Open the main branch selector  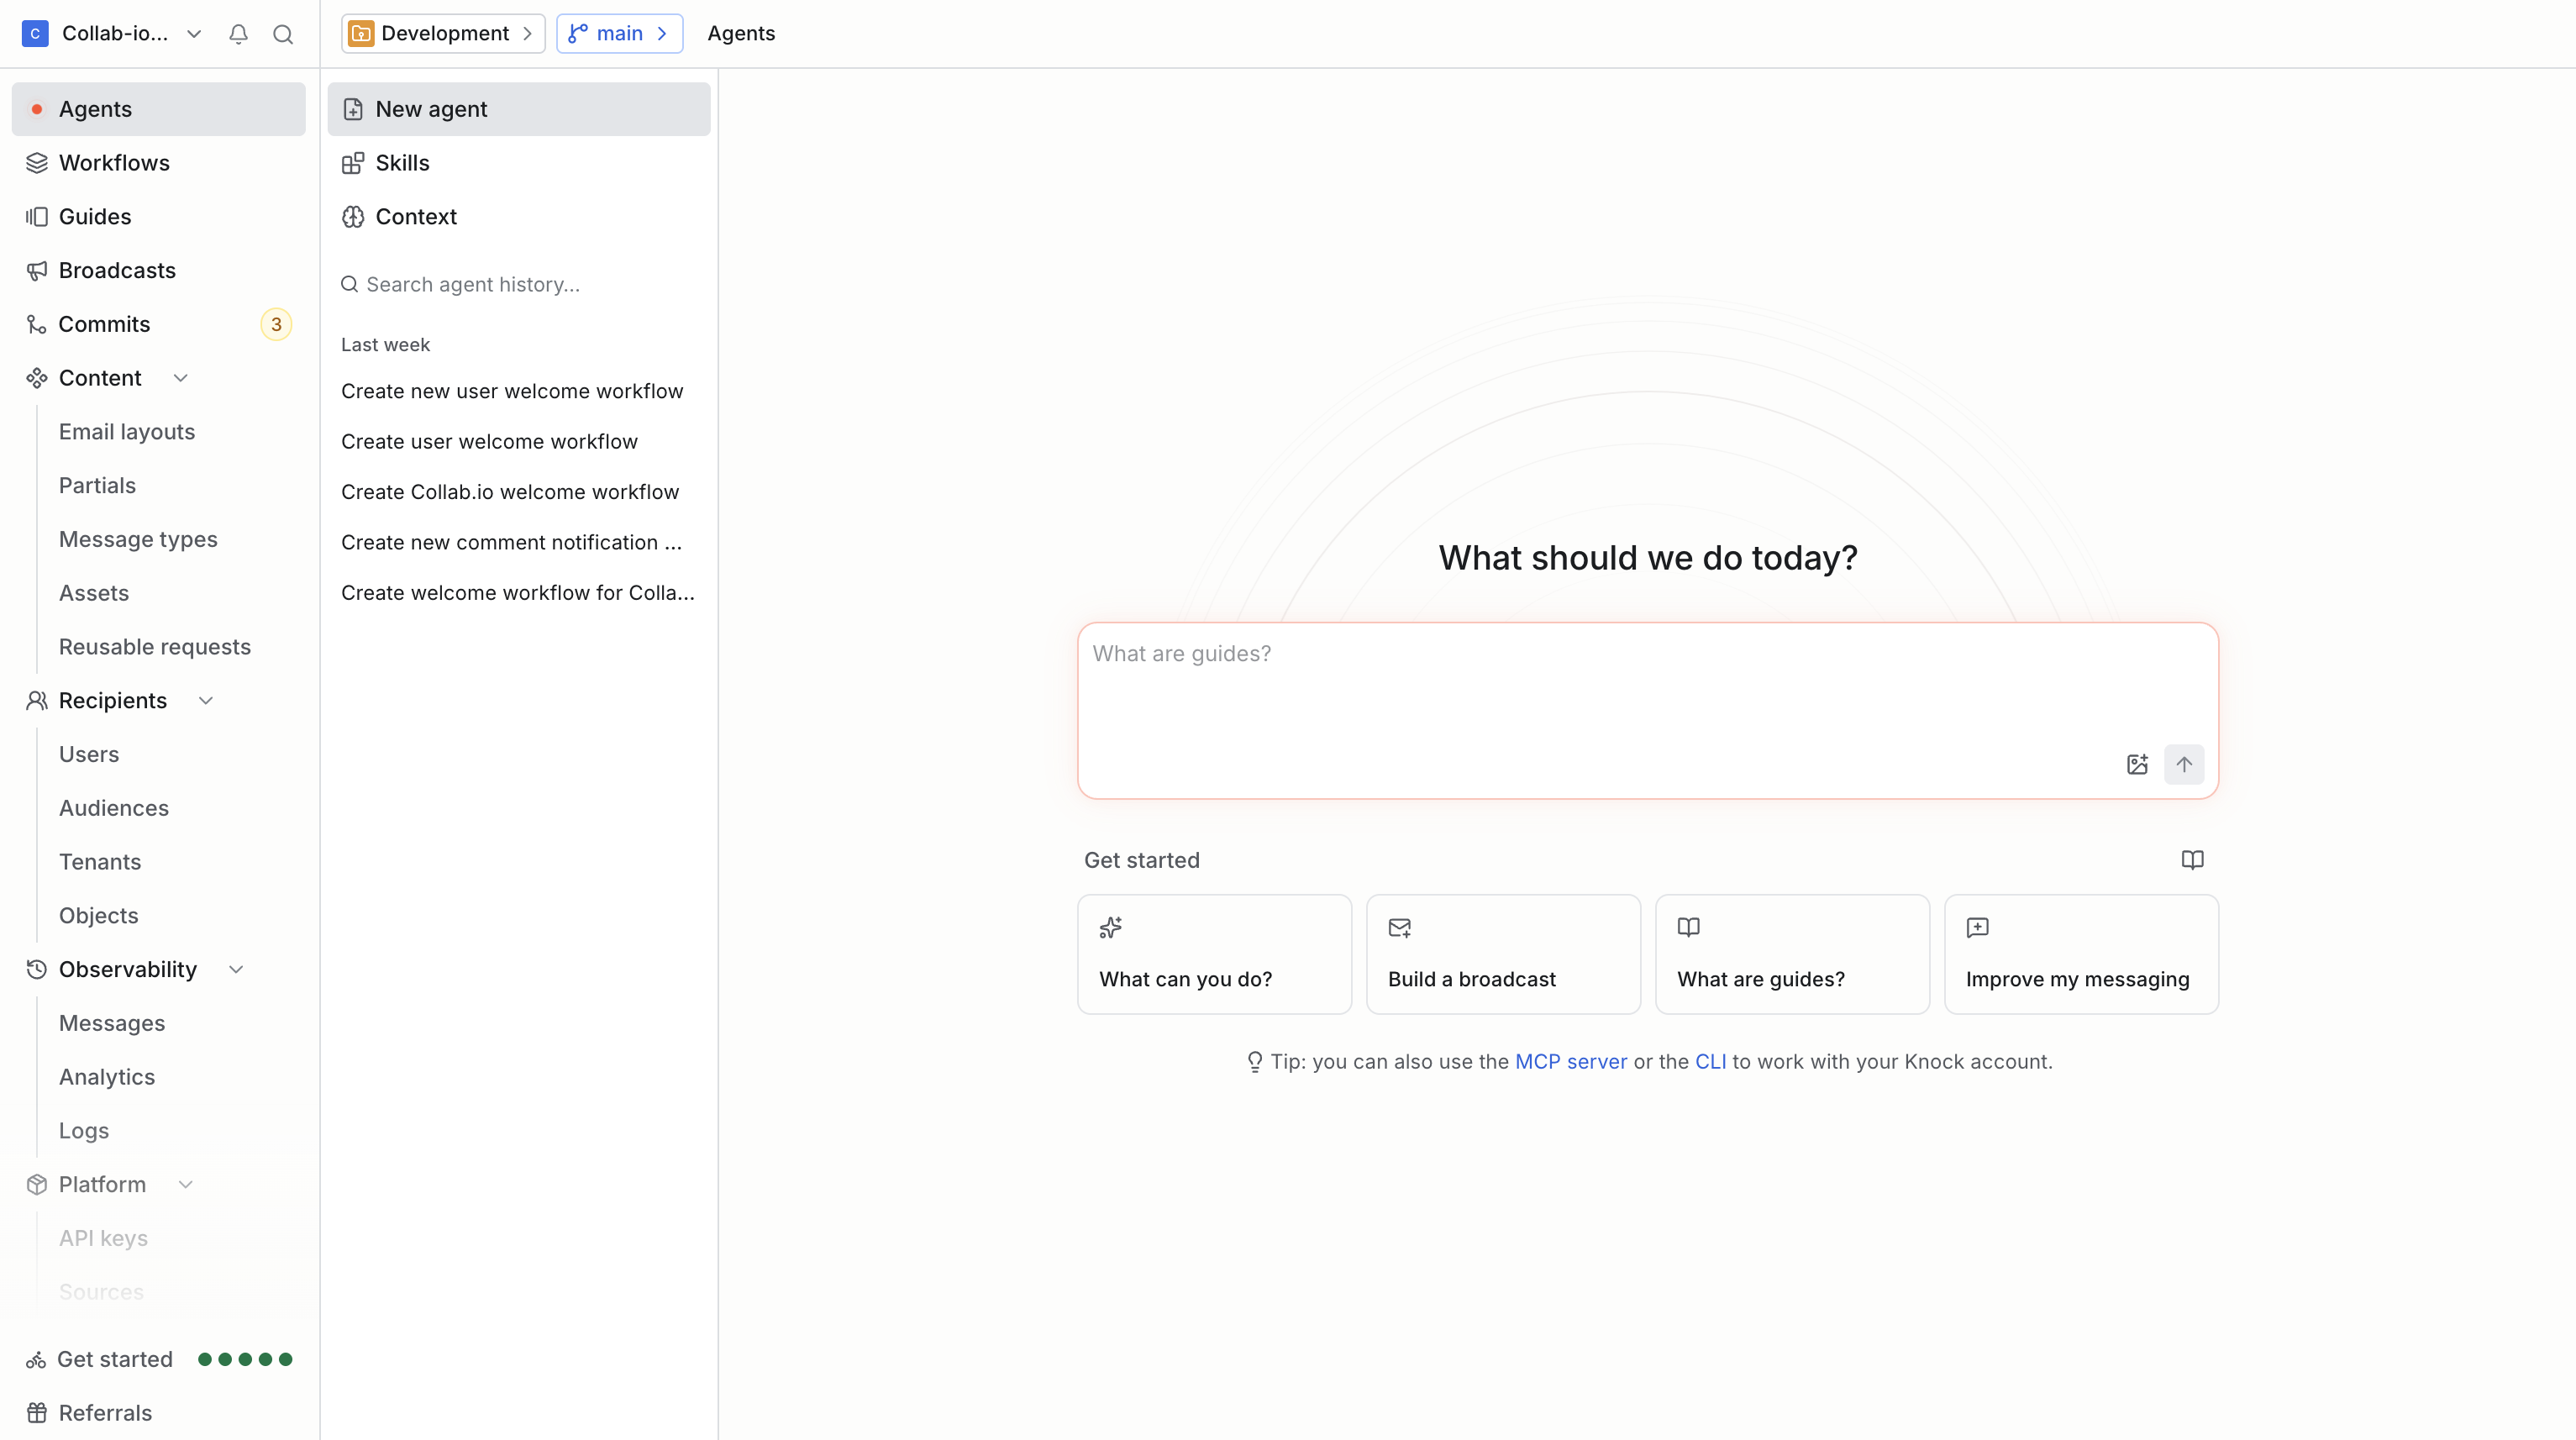click(x=619, y=34)
